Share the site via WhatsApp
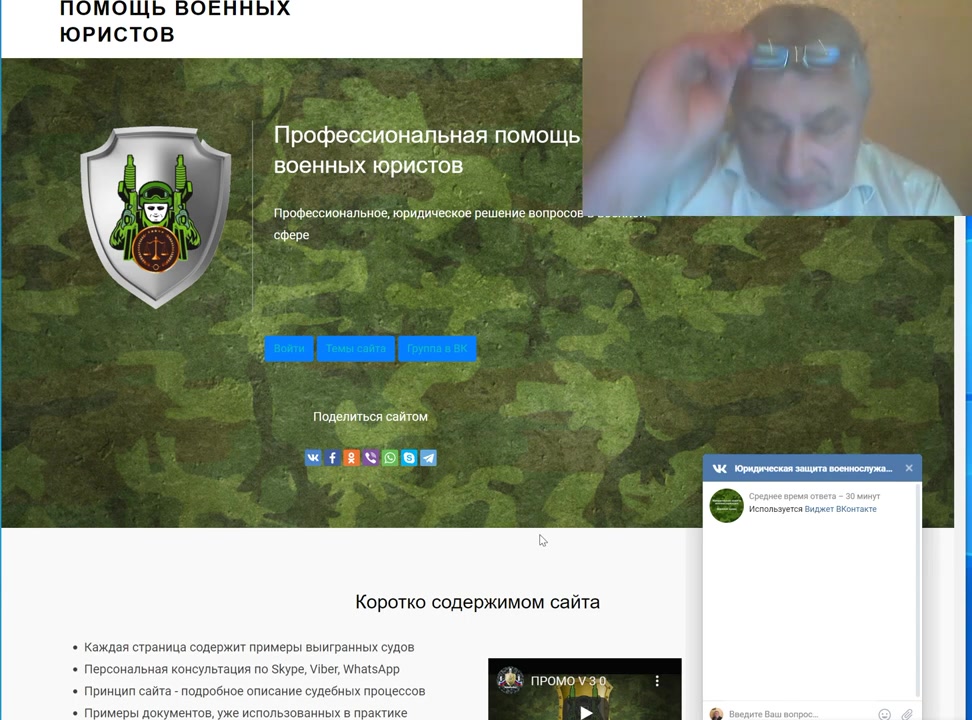This screenshot has height=720, width=972. (x=390, y=458)
